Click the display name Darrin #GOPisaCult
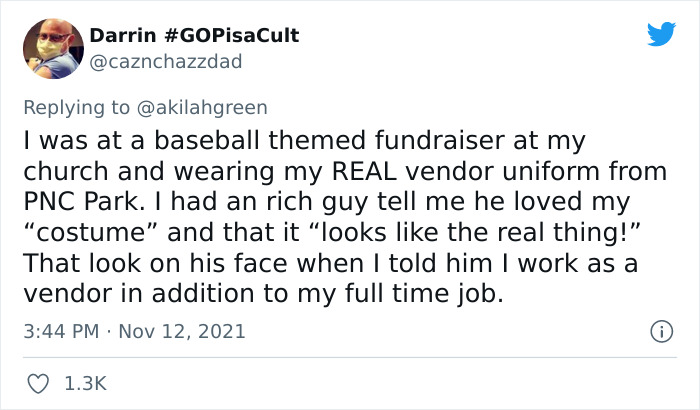The height and width of the screenshot is (410, 700). [x=194, y=36]
